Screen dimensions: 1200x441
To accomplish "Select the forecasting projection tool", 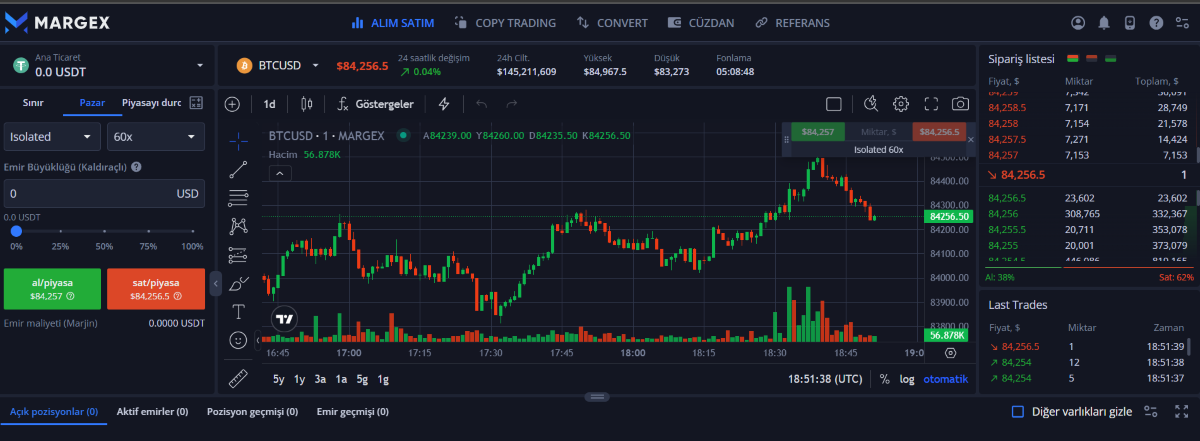I will [238, 255].
